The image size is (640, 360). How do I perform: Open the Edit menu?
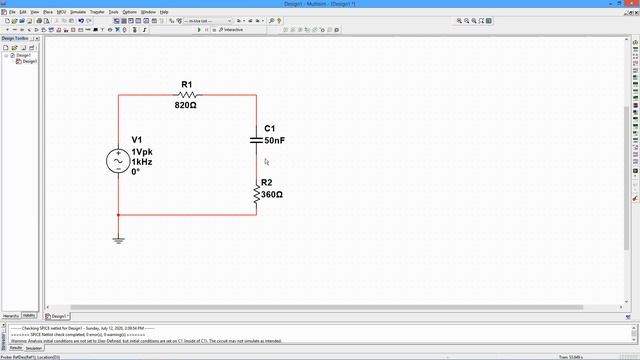23,12
